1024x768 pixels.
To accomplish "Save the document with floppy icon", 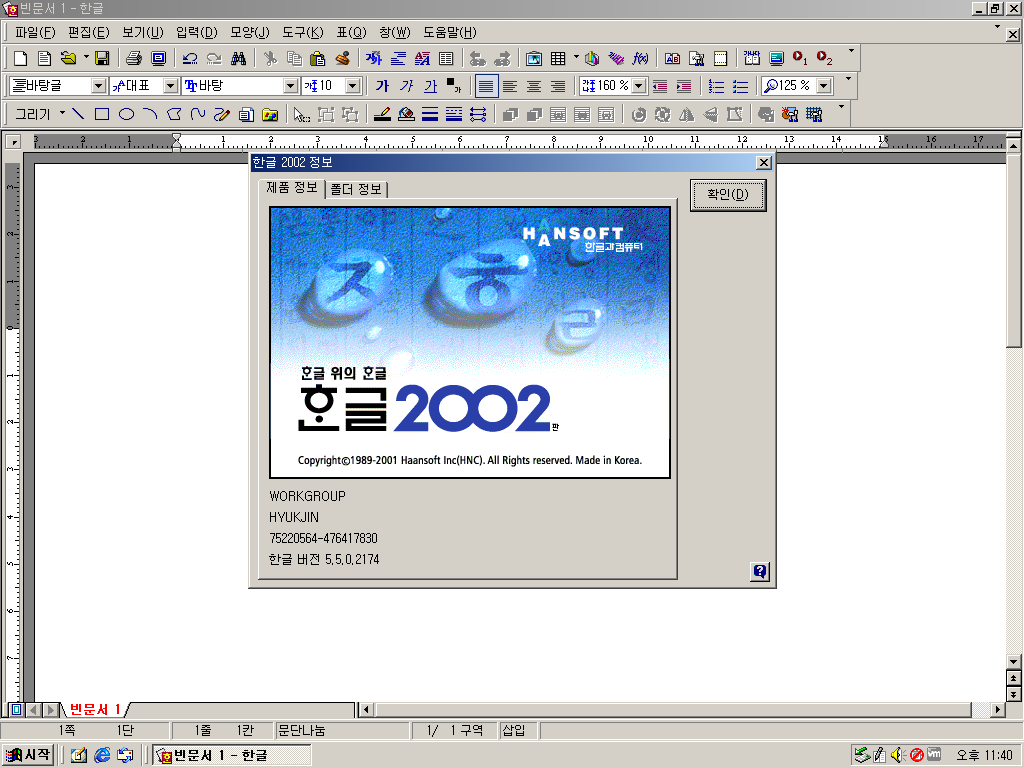I will pos(102,59).
